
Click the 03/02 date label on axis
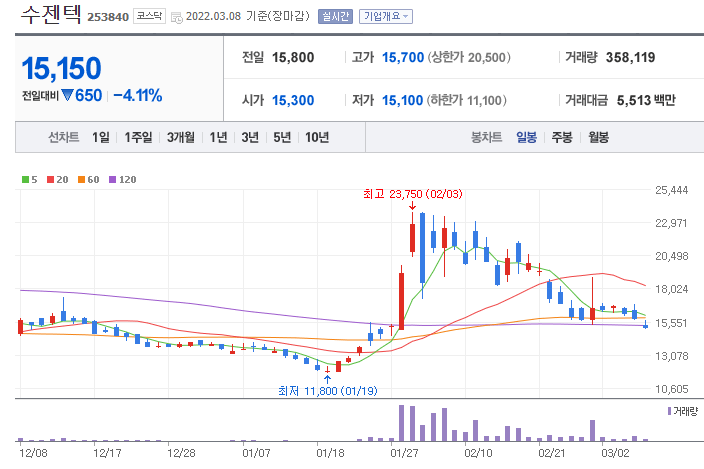click(615, 453)
